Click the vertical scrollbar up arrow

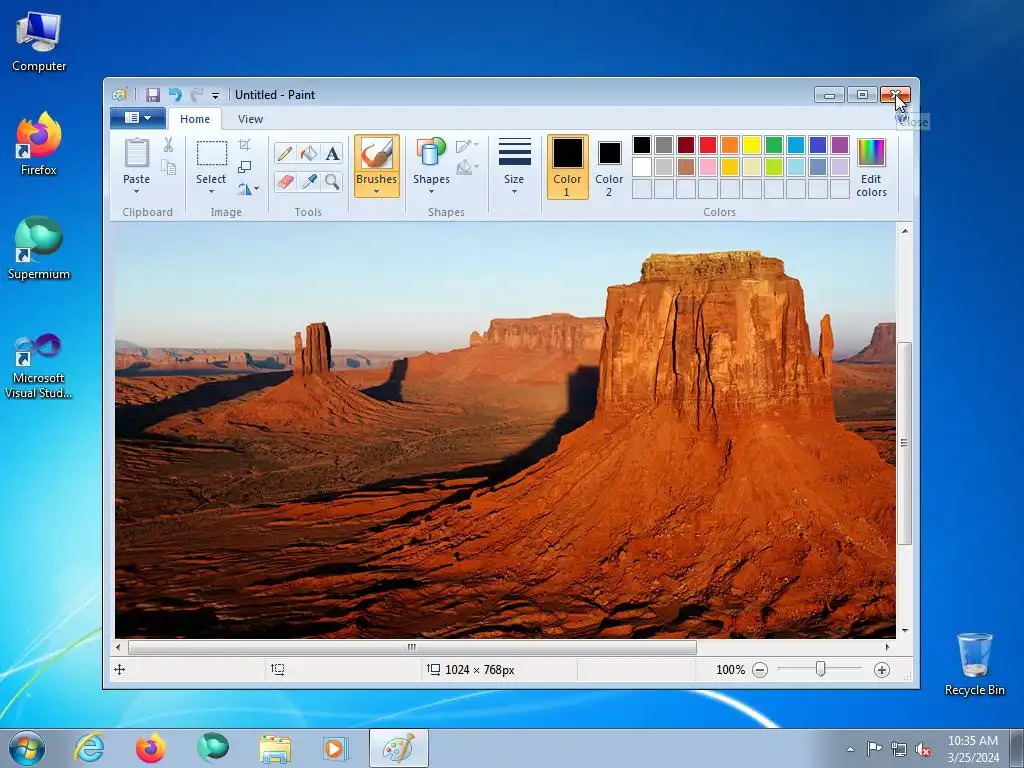click(904, 231)
